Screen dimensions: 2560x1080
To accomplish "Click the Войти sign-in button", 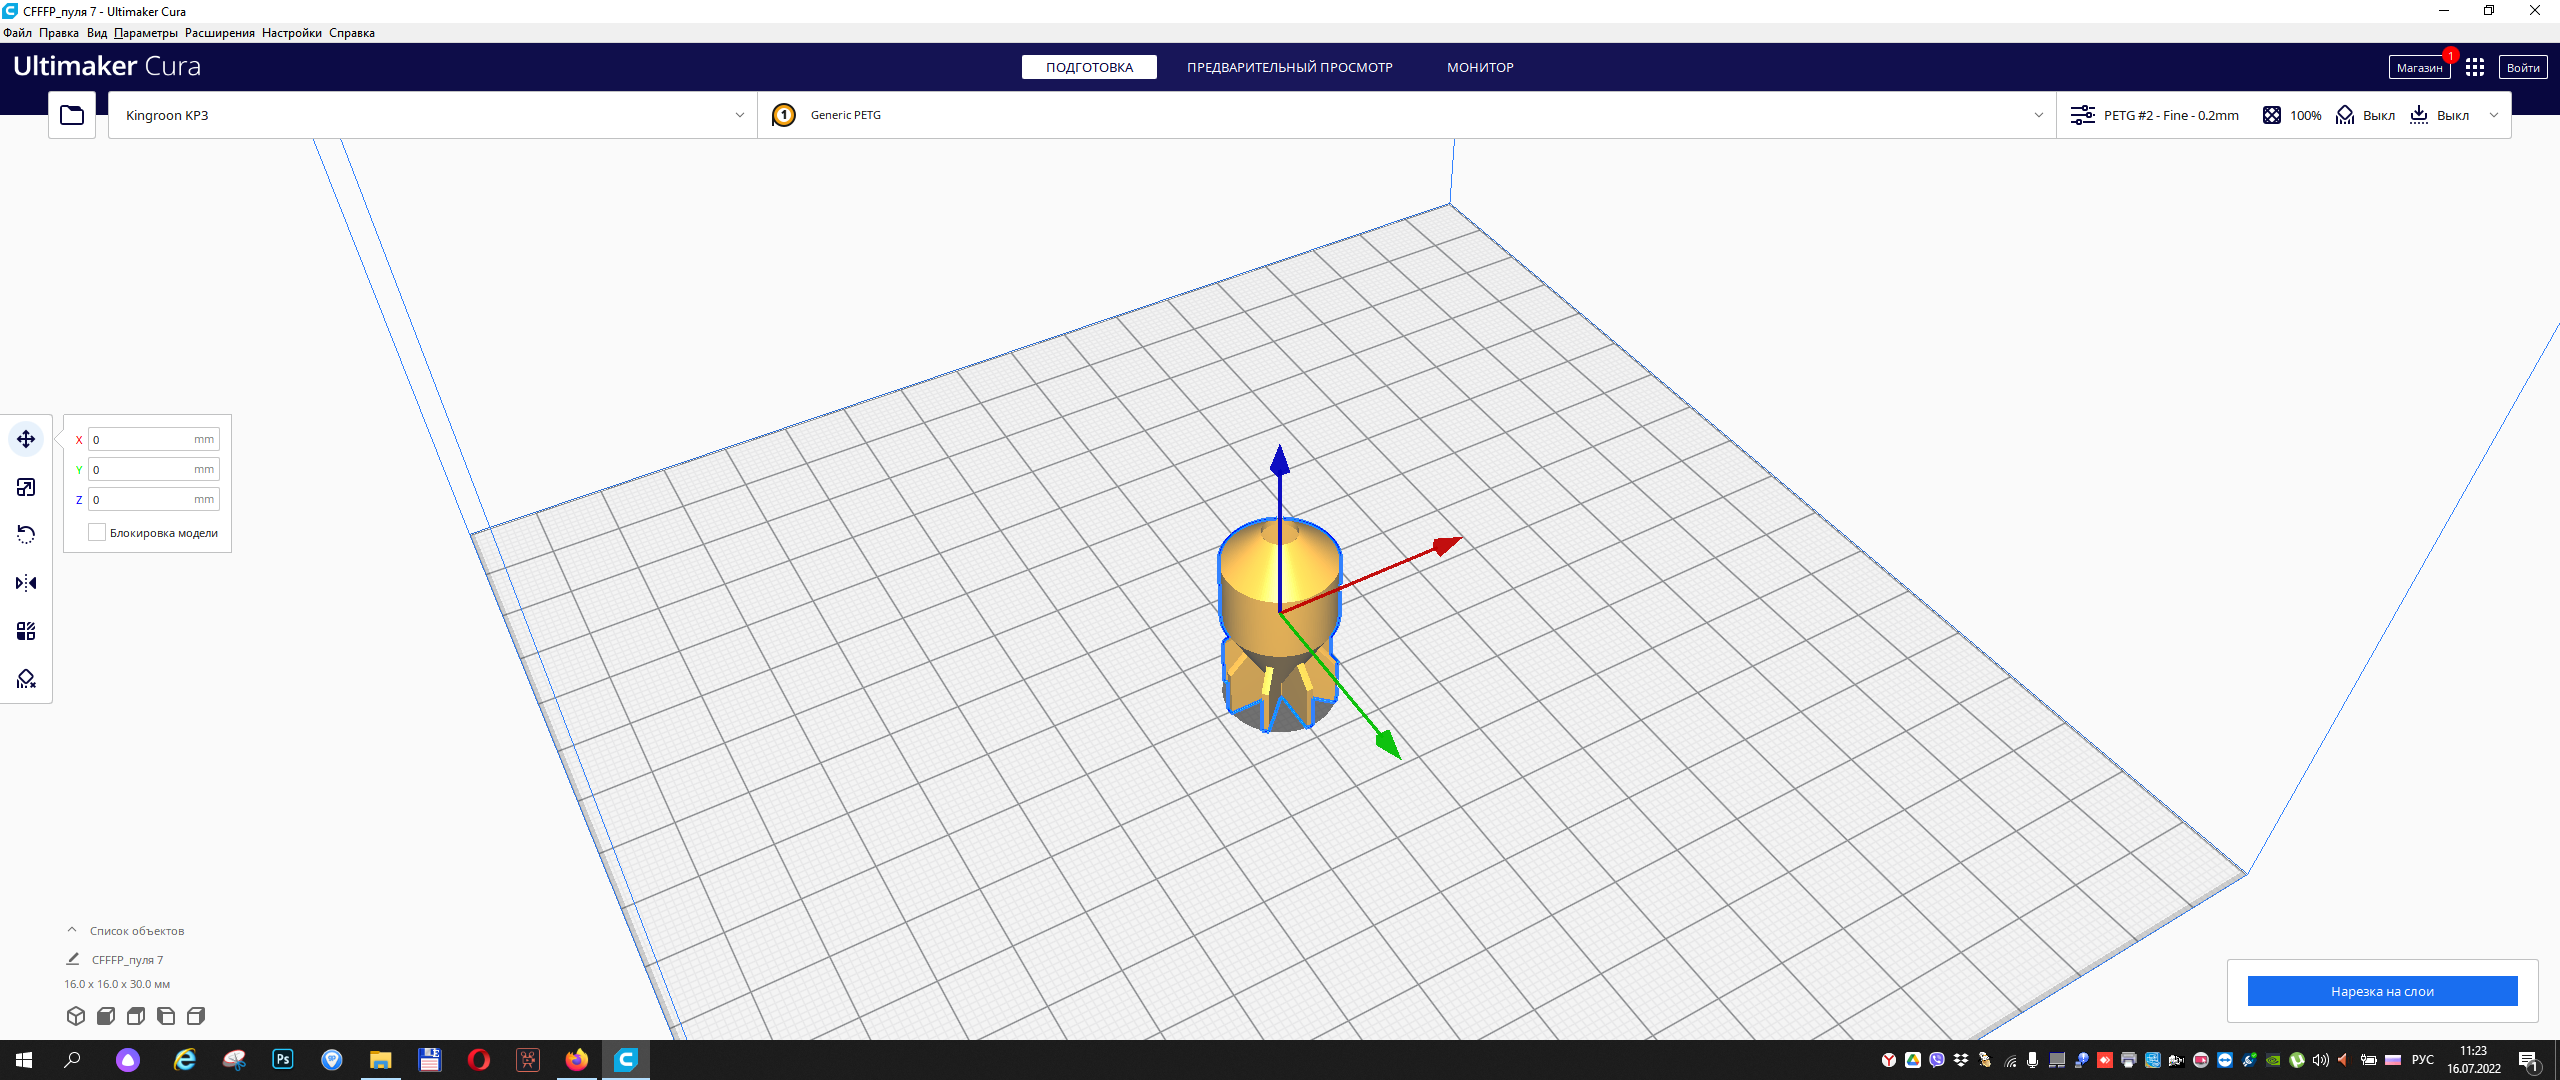I will coord(2522,67).
